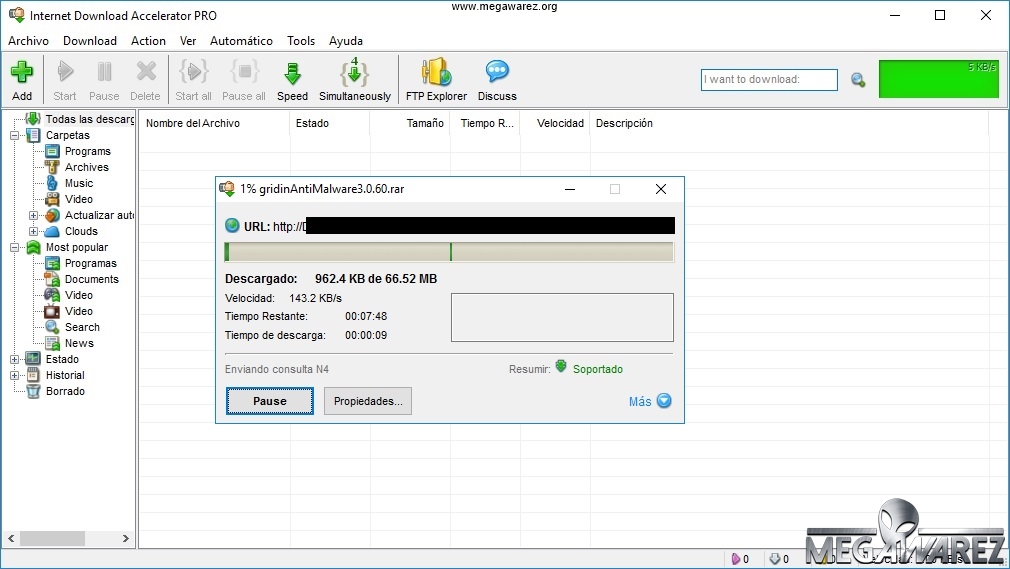Click the purple uploads status icon
This screenshot has height=569, width=1010.
point(736,559)
